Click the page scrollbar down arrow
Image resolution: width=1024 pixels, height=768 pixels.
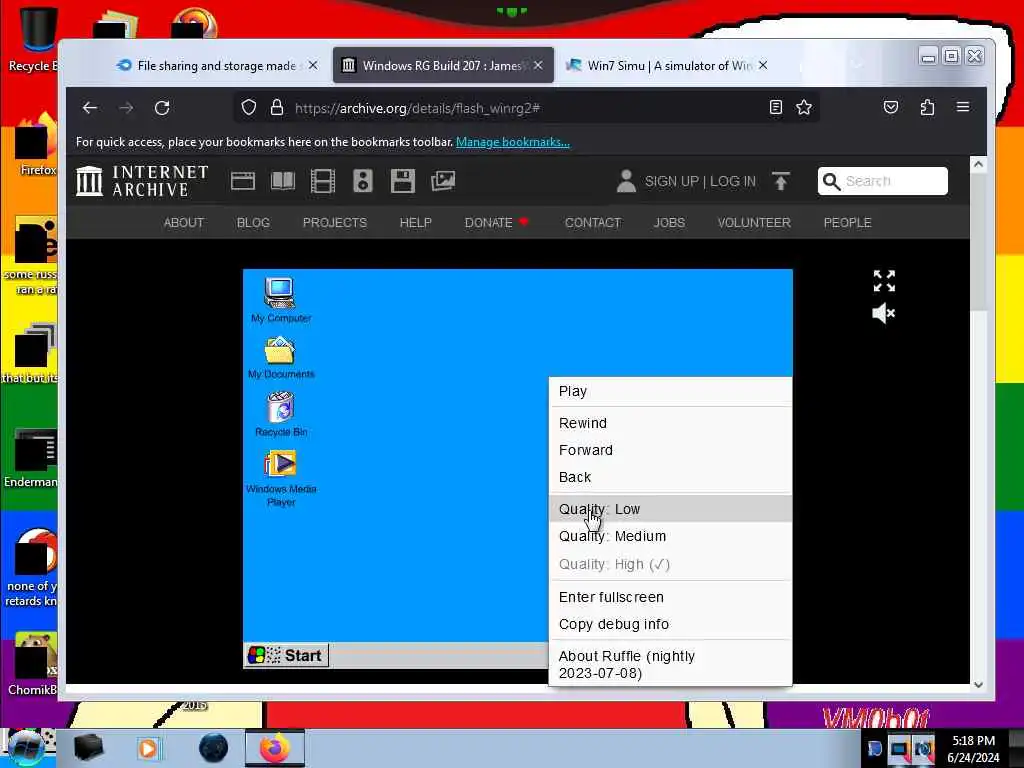pyautogui.click(x=978, y=684)
